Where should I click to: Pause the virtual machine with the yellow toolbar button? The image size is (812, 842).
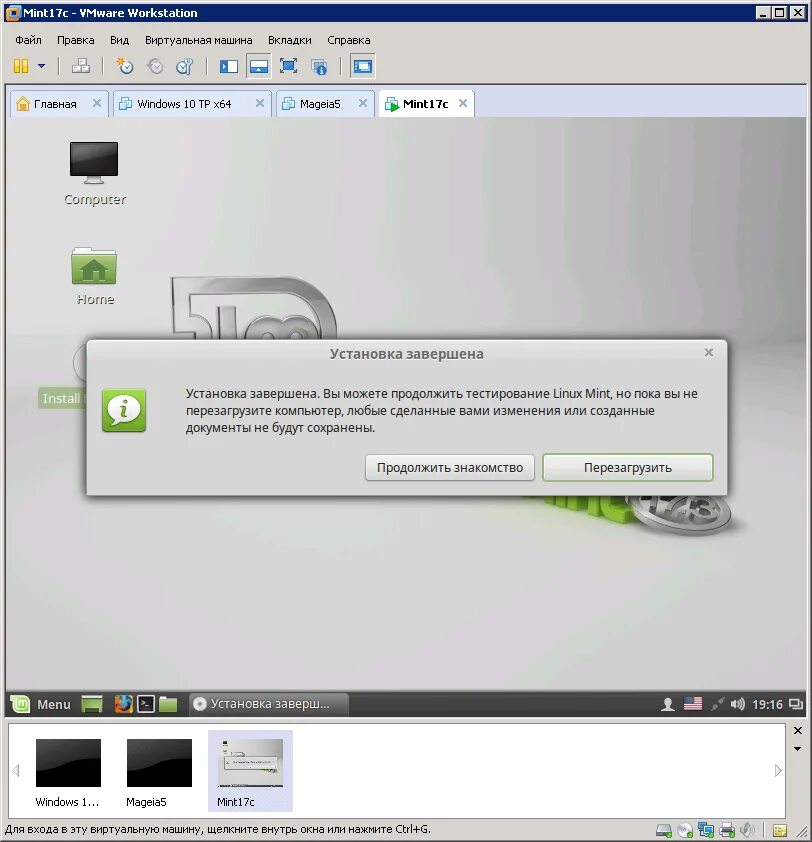pos(21,66)
